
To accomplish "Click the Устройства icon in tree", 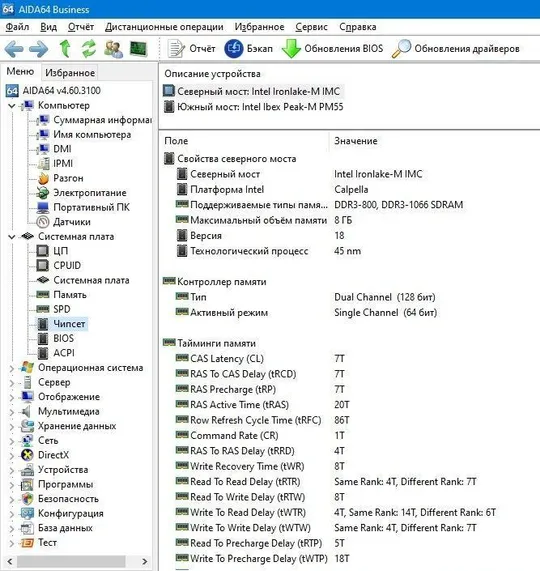I will (x=28, y=470).
